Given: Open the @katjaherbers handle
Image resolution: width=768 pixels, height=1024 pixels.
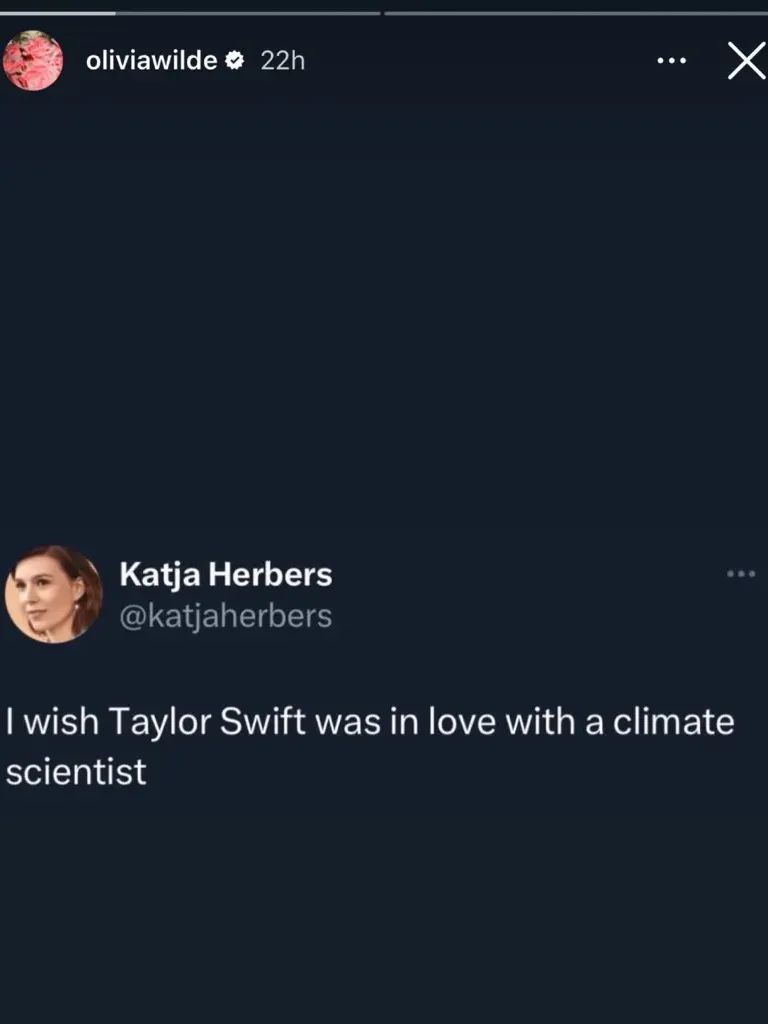Looking at the screenshot, I should point(225,616).
